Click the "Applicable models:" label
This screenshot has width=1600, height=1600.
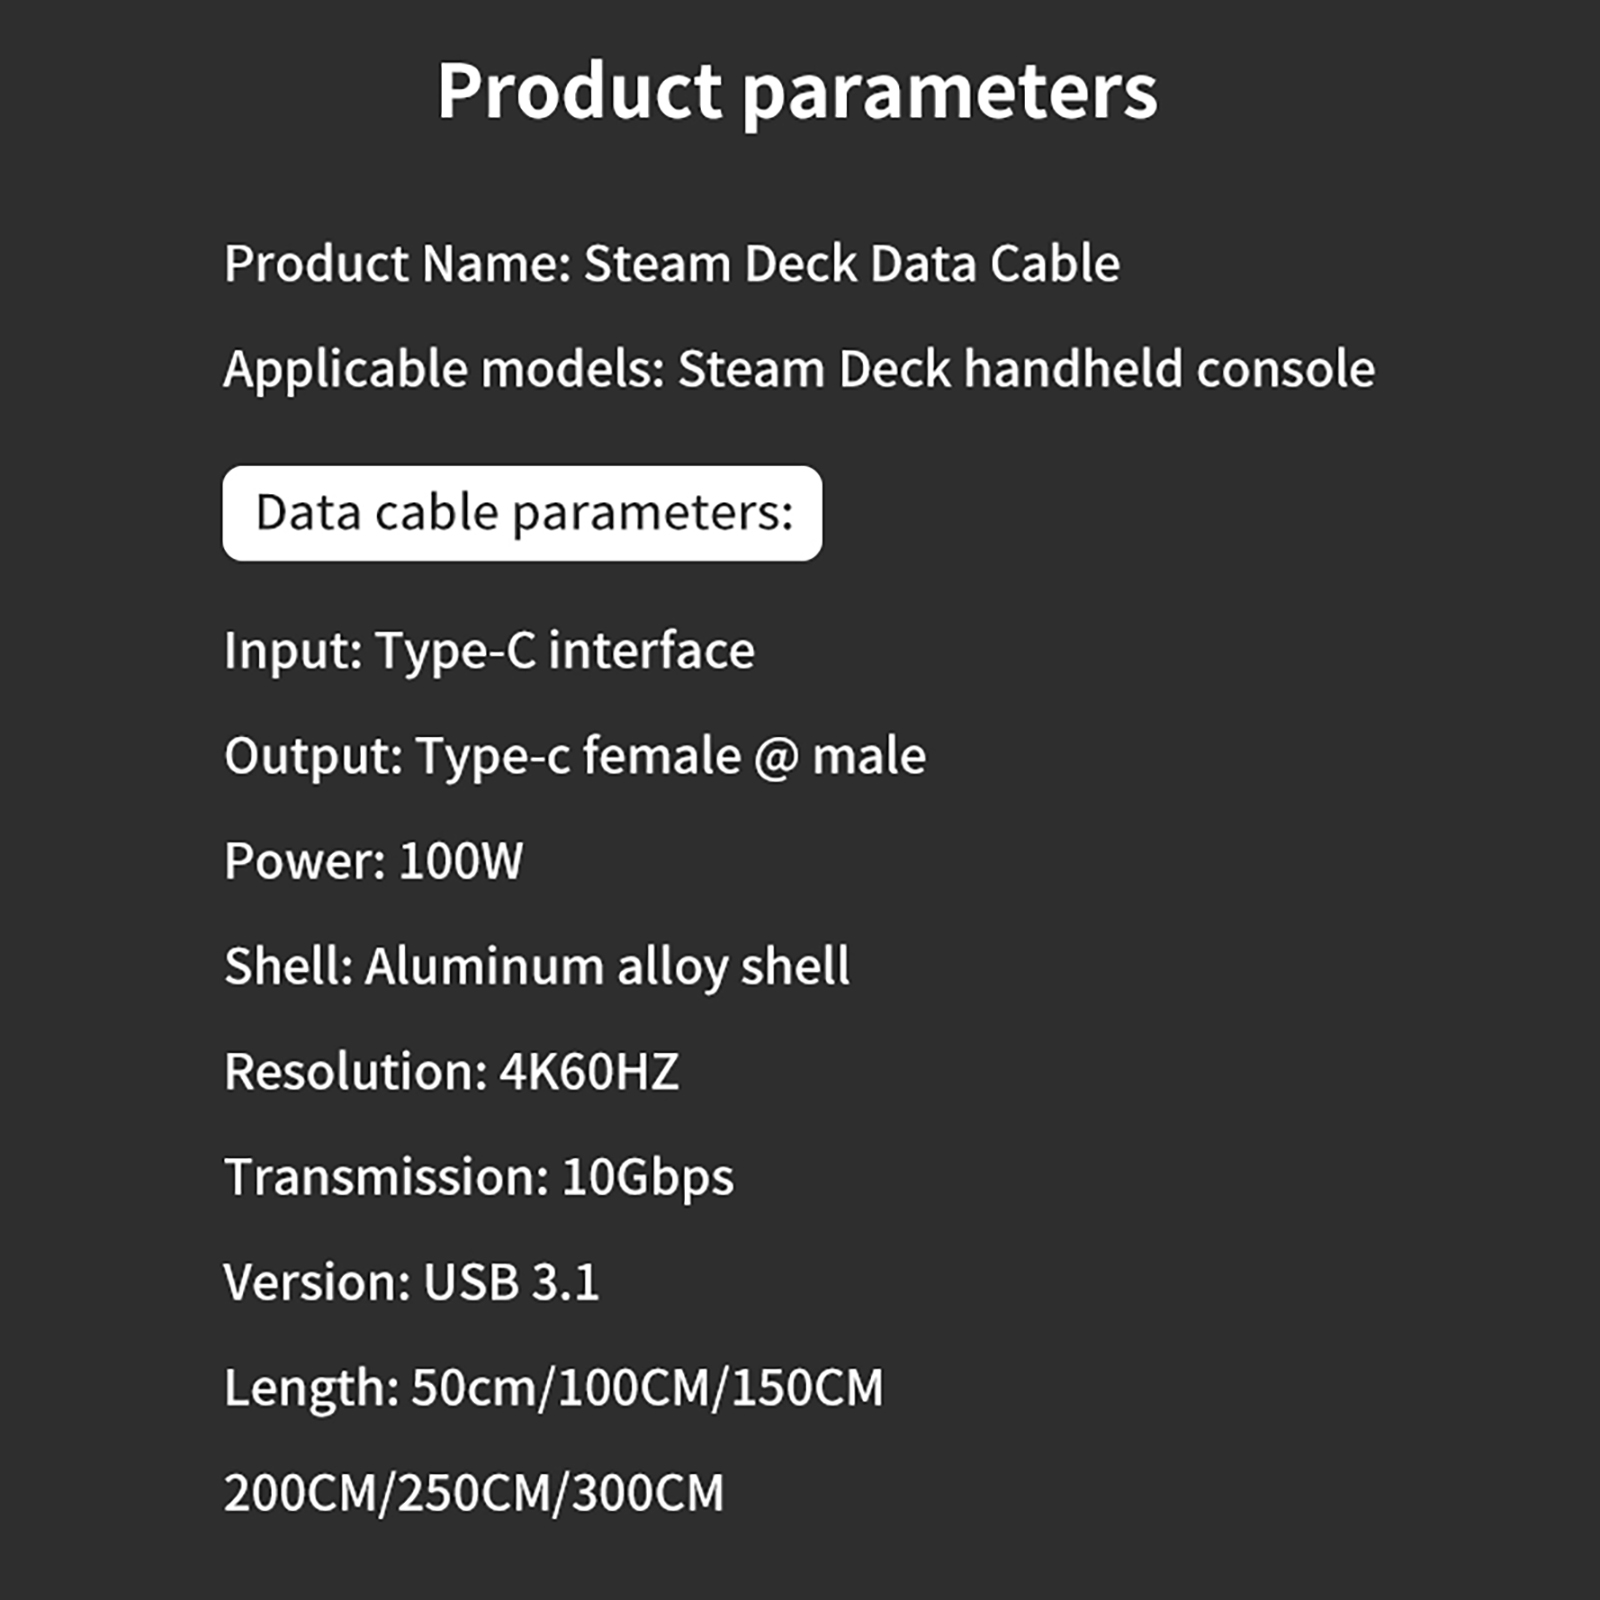pyautogui.click(x=444, y=370)
